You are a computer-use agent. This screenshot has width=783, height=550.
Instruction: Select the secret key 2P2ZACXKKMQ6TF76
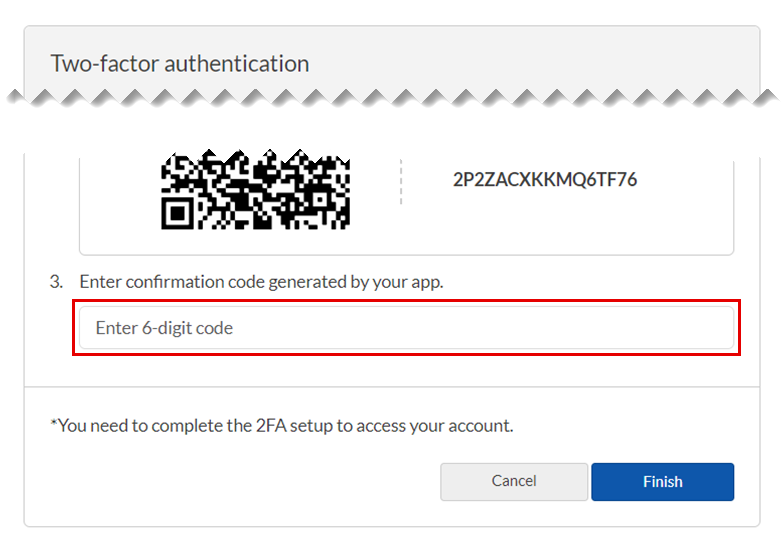545,180
